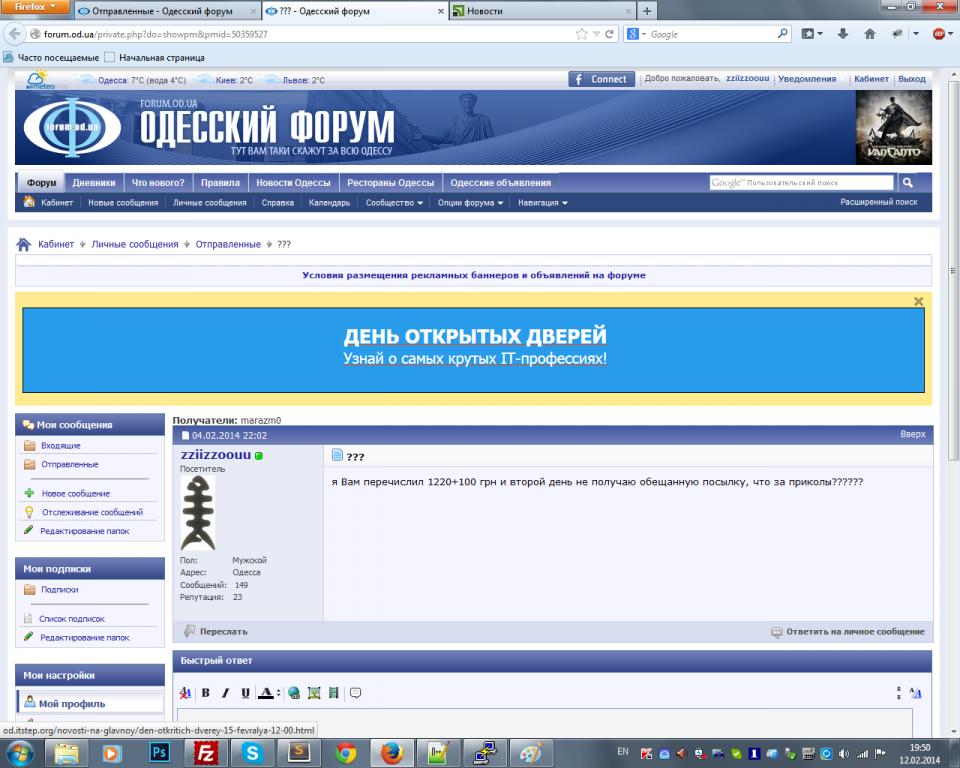Expand the Навигация dropdown menu
Image resolution: width=960 pixels, height=768 pixels.
[x=542, y=203]
